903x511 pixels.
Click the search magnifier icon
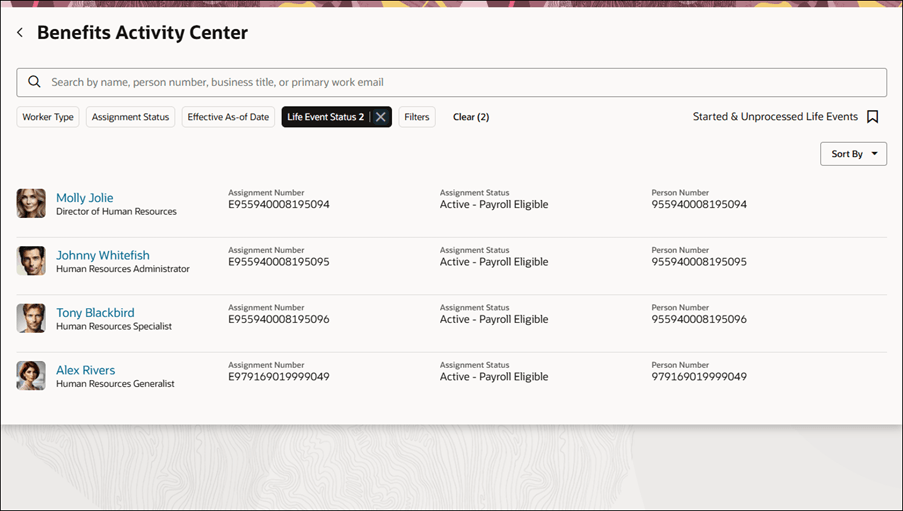35,82
